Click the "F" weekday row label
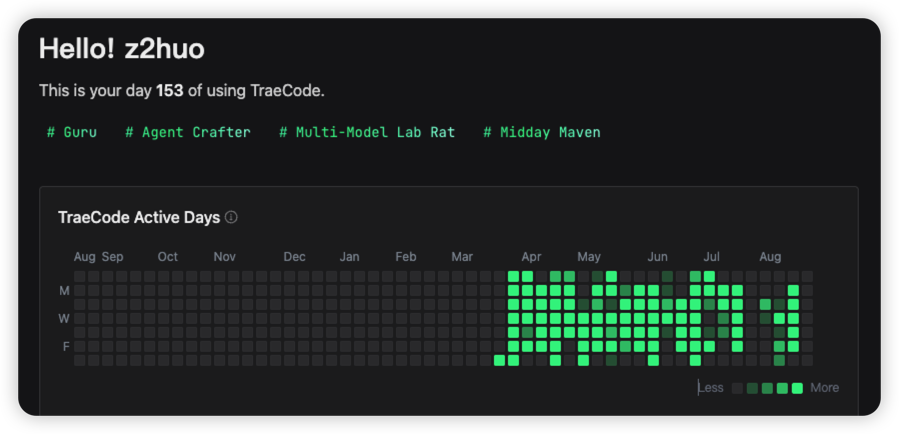Image resolution: width=899 pixels, height=434 pixels. coord(66,346)
